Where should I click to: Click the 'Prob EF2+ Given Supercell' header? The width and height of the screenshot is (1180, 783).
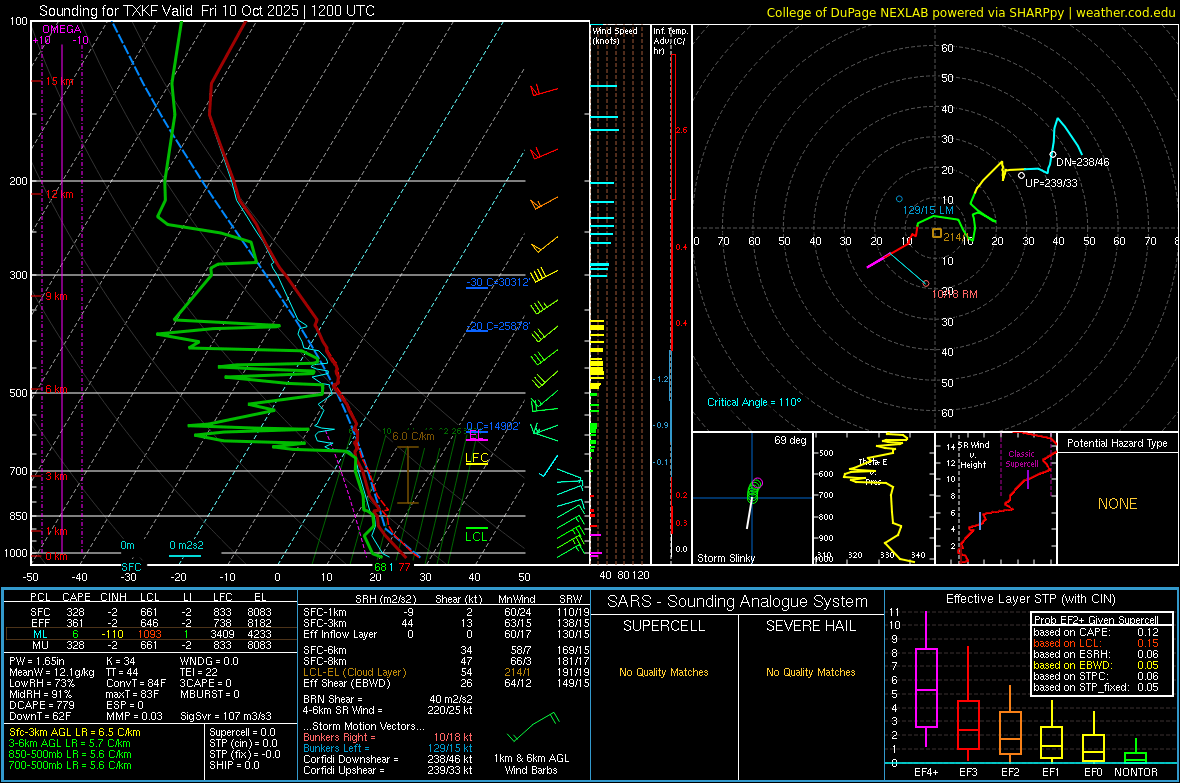point(1096,620)
